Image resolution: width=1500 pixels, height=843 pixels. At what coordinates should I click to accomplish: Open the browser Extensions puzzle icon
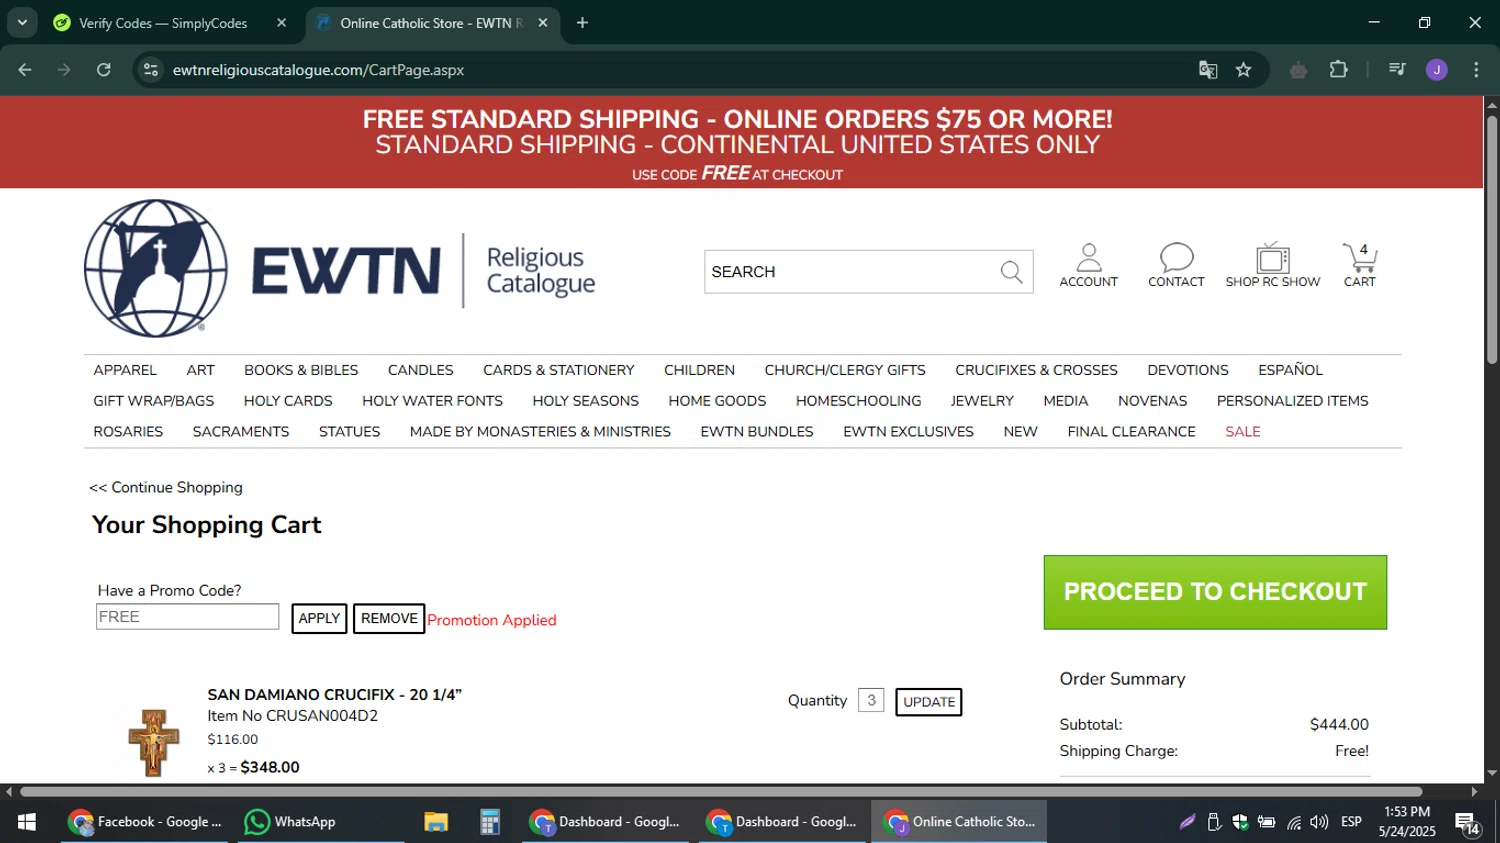click(x=1338, y=70)
